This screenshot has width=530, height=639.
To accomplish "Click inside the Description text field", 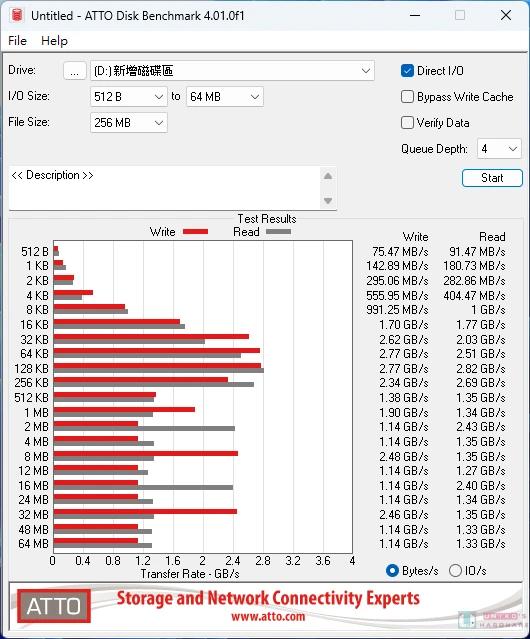I will point(165,188).
